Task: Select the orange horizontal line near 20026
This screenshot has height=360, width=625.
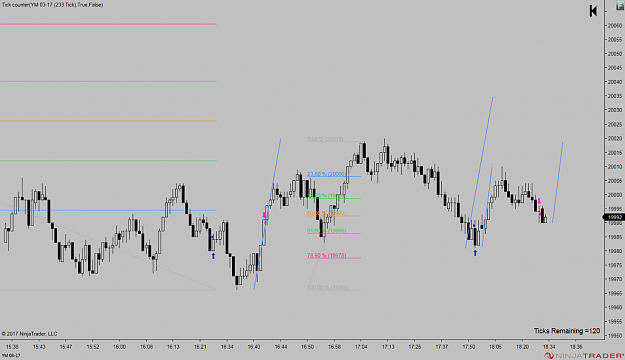Action: [108, 120]
